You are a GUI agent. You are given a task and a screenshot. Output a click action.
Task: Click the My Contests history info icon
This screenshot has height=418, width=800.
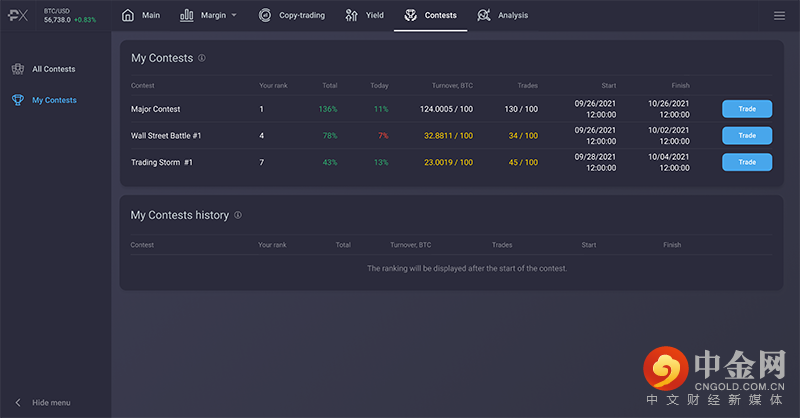coord(238,215)
